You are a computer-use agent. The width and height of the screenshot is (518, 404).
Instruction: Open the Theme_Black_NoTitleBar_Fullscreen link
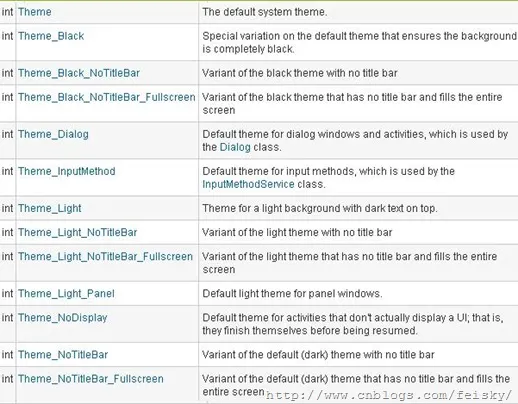coord(107,97)
